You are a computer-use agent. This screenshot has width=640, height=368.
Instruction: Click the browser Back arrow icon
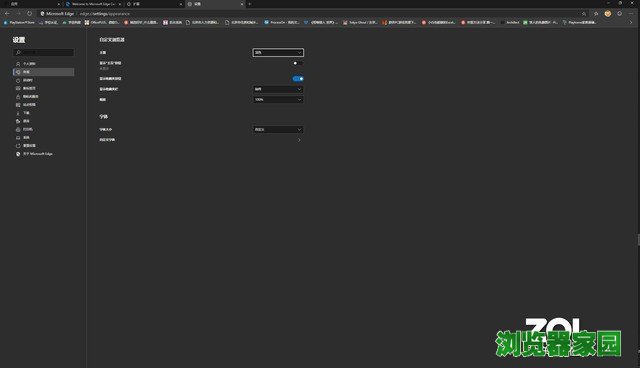[7, 13]
